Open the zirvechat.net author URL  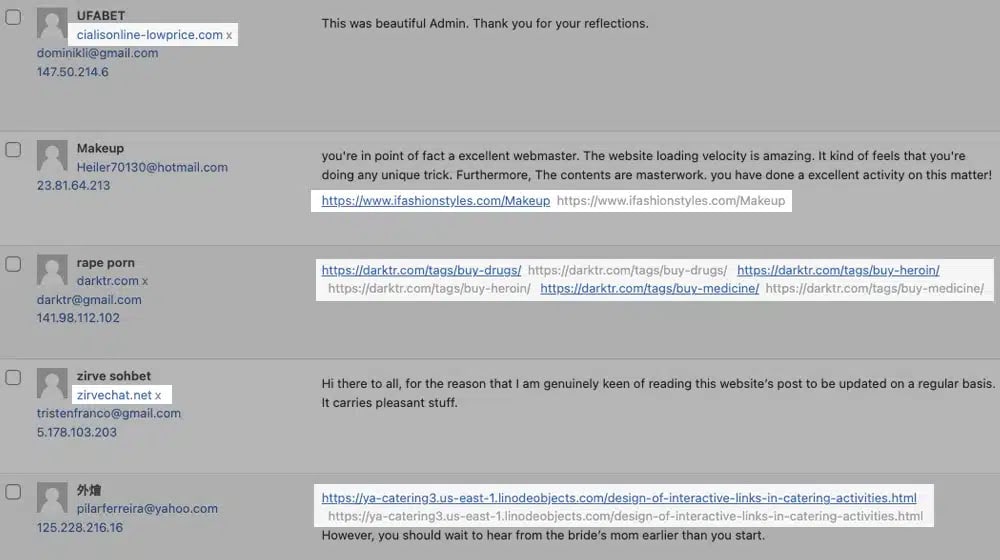[114, 395]
